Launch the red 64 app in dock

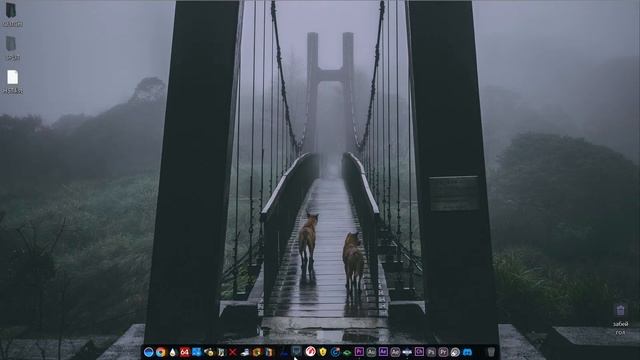[x=184, y=352]
